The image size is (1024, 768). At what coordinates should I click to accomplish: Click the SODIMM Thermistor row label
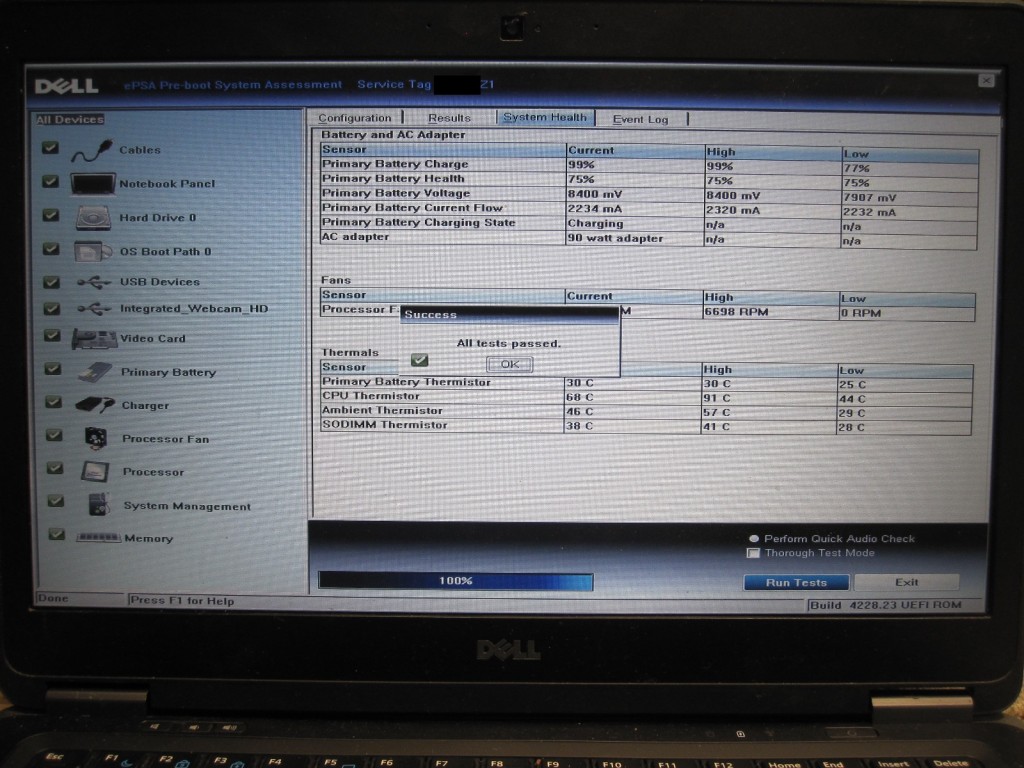click(x=385, y=424)
